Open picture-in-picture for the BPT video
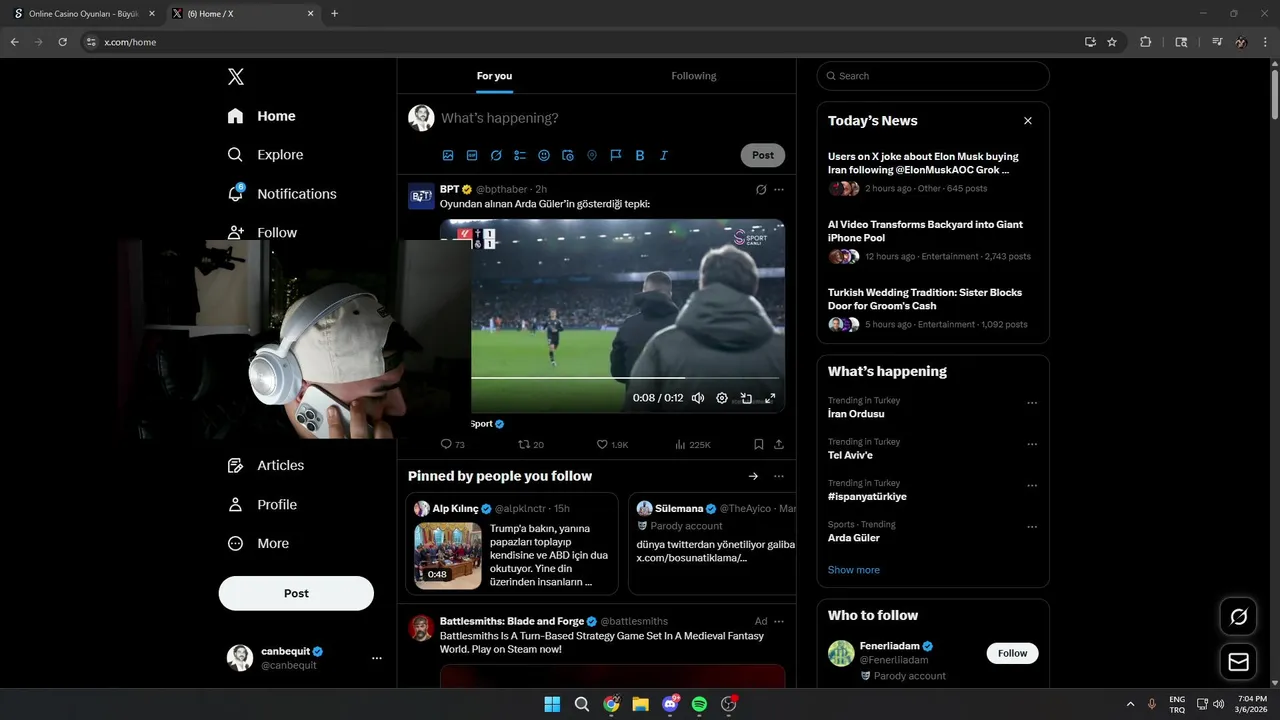1280x720 pixels. (x=746, y=398)
